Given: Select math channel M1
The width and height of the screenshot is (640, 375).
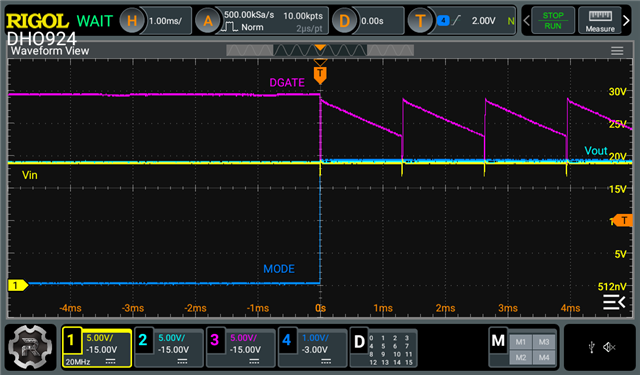Looking at the screenshot, I should pyautogui.click(x=520, y=342).
